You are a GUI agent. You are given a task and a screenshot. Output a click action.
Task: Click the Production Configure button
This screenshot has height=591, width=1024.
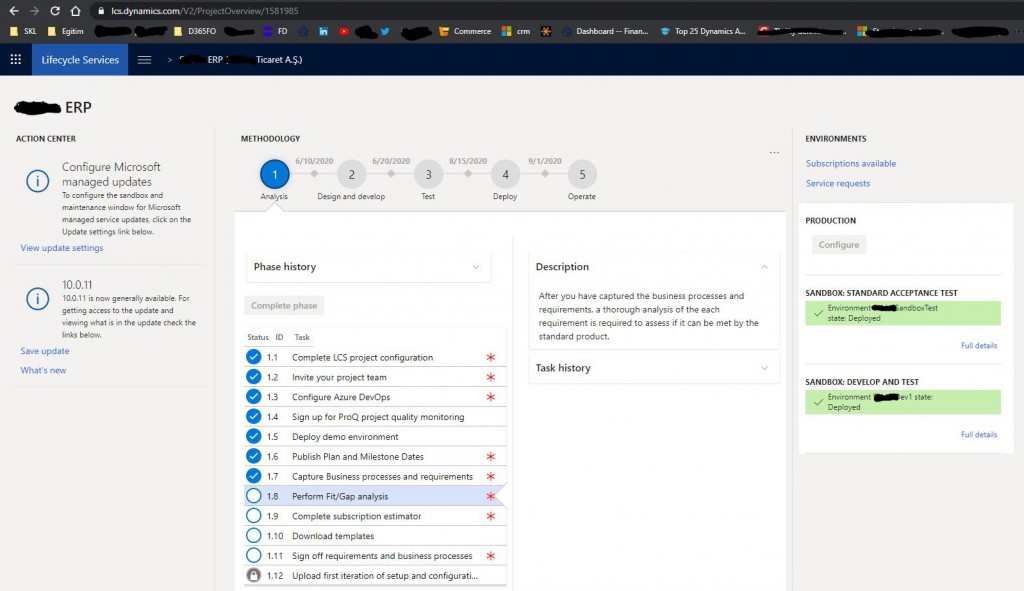839,244
